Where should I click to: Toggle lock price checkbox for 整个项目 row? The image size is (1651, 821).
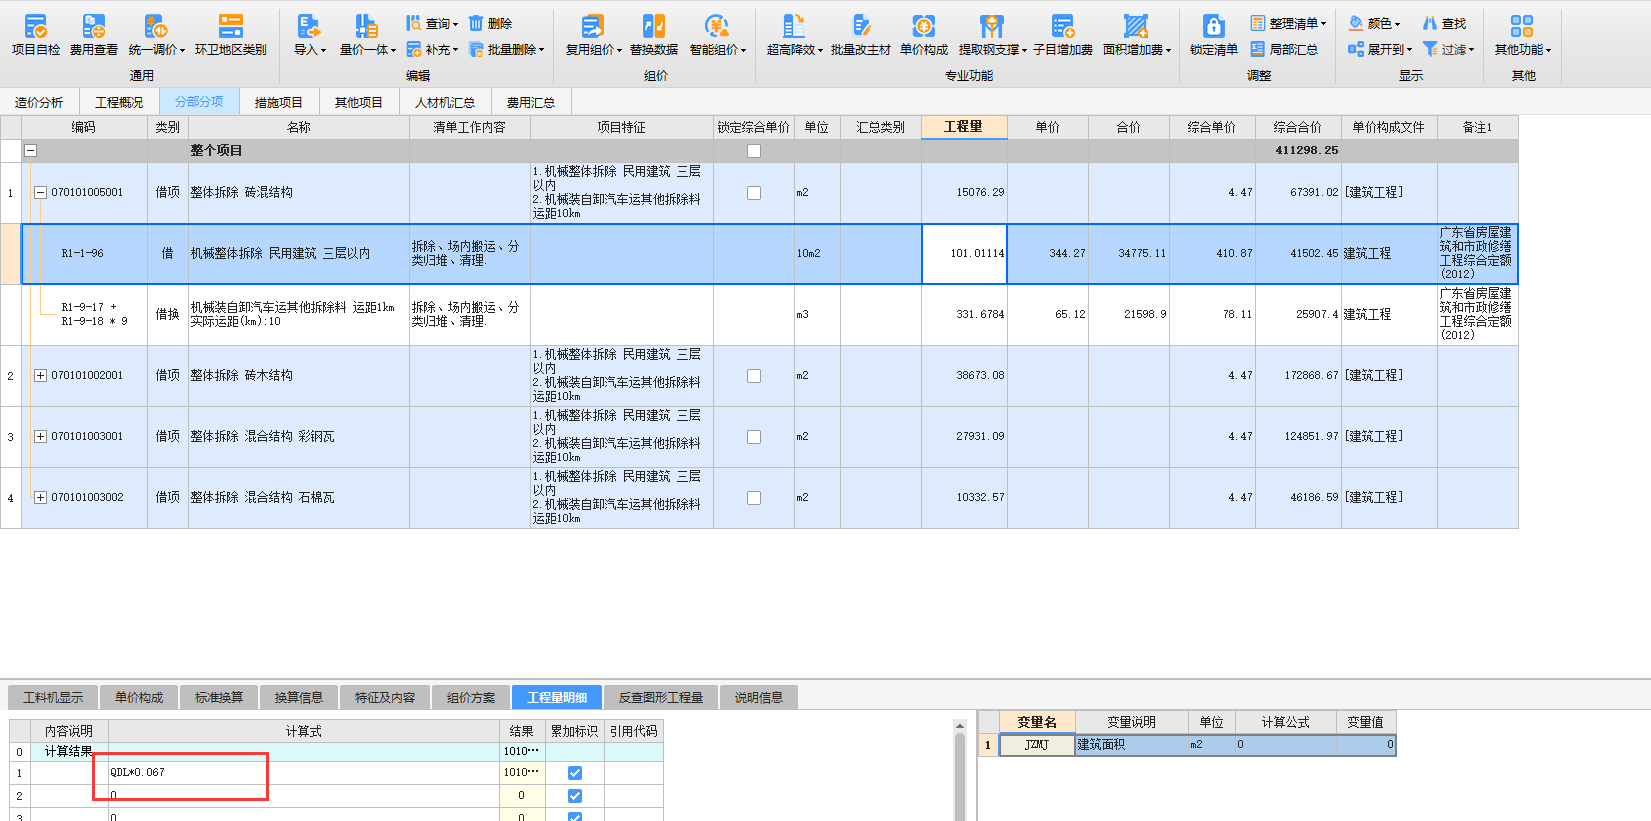tap(754, 151)
